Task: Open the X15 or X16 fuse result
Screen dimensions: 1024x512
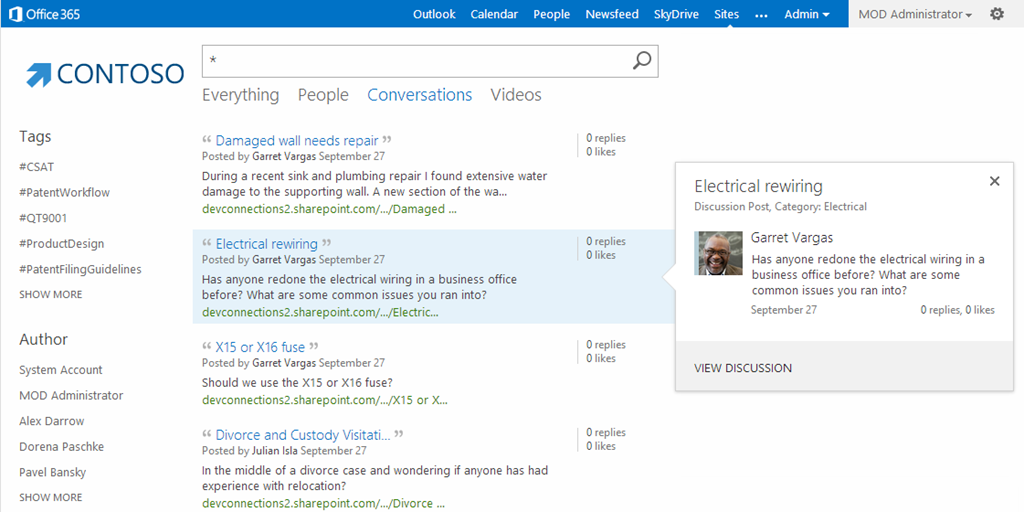Action: (261, 347)
